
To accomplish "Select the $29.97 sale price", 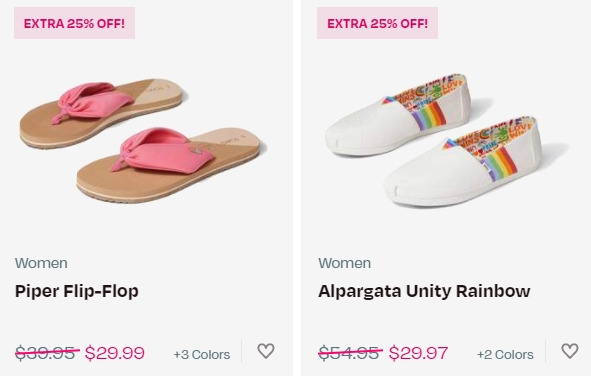I will pyautogui.click(x=418, y=353).
